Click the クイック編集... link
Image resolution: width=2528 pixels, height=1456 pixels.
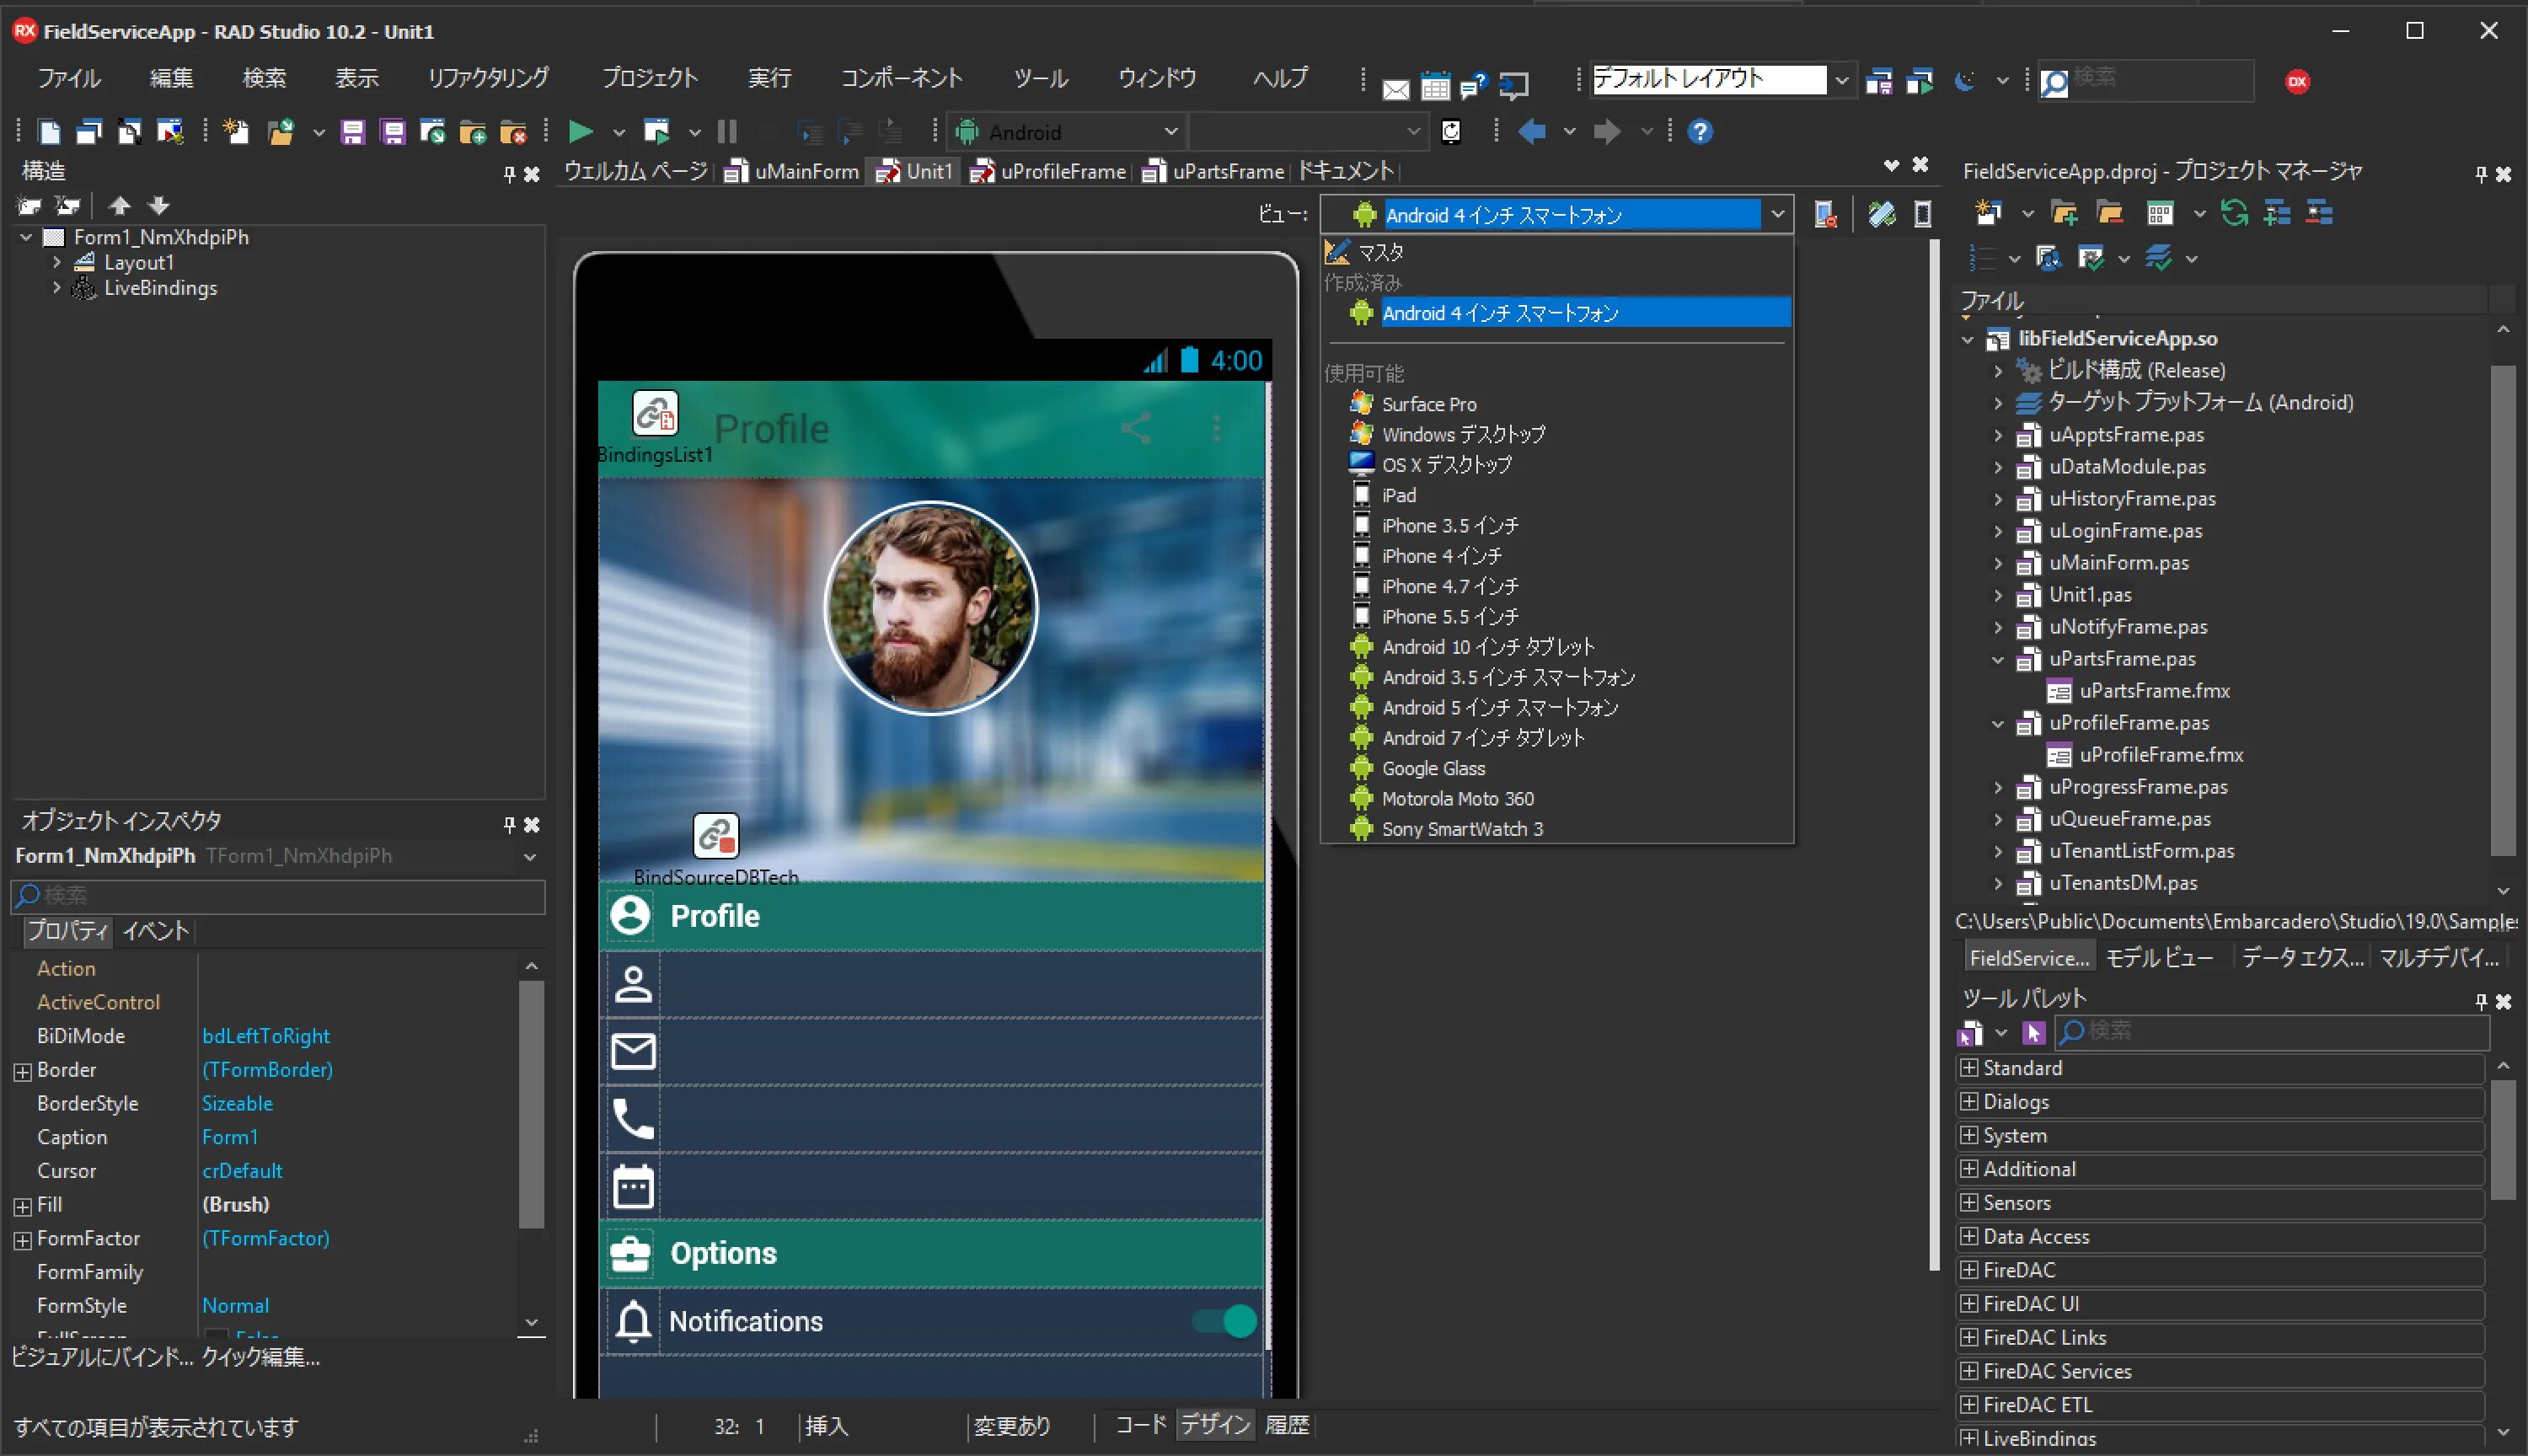261,1357
